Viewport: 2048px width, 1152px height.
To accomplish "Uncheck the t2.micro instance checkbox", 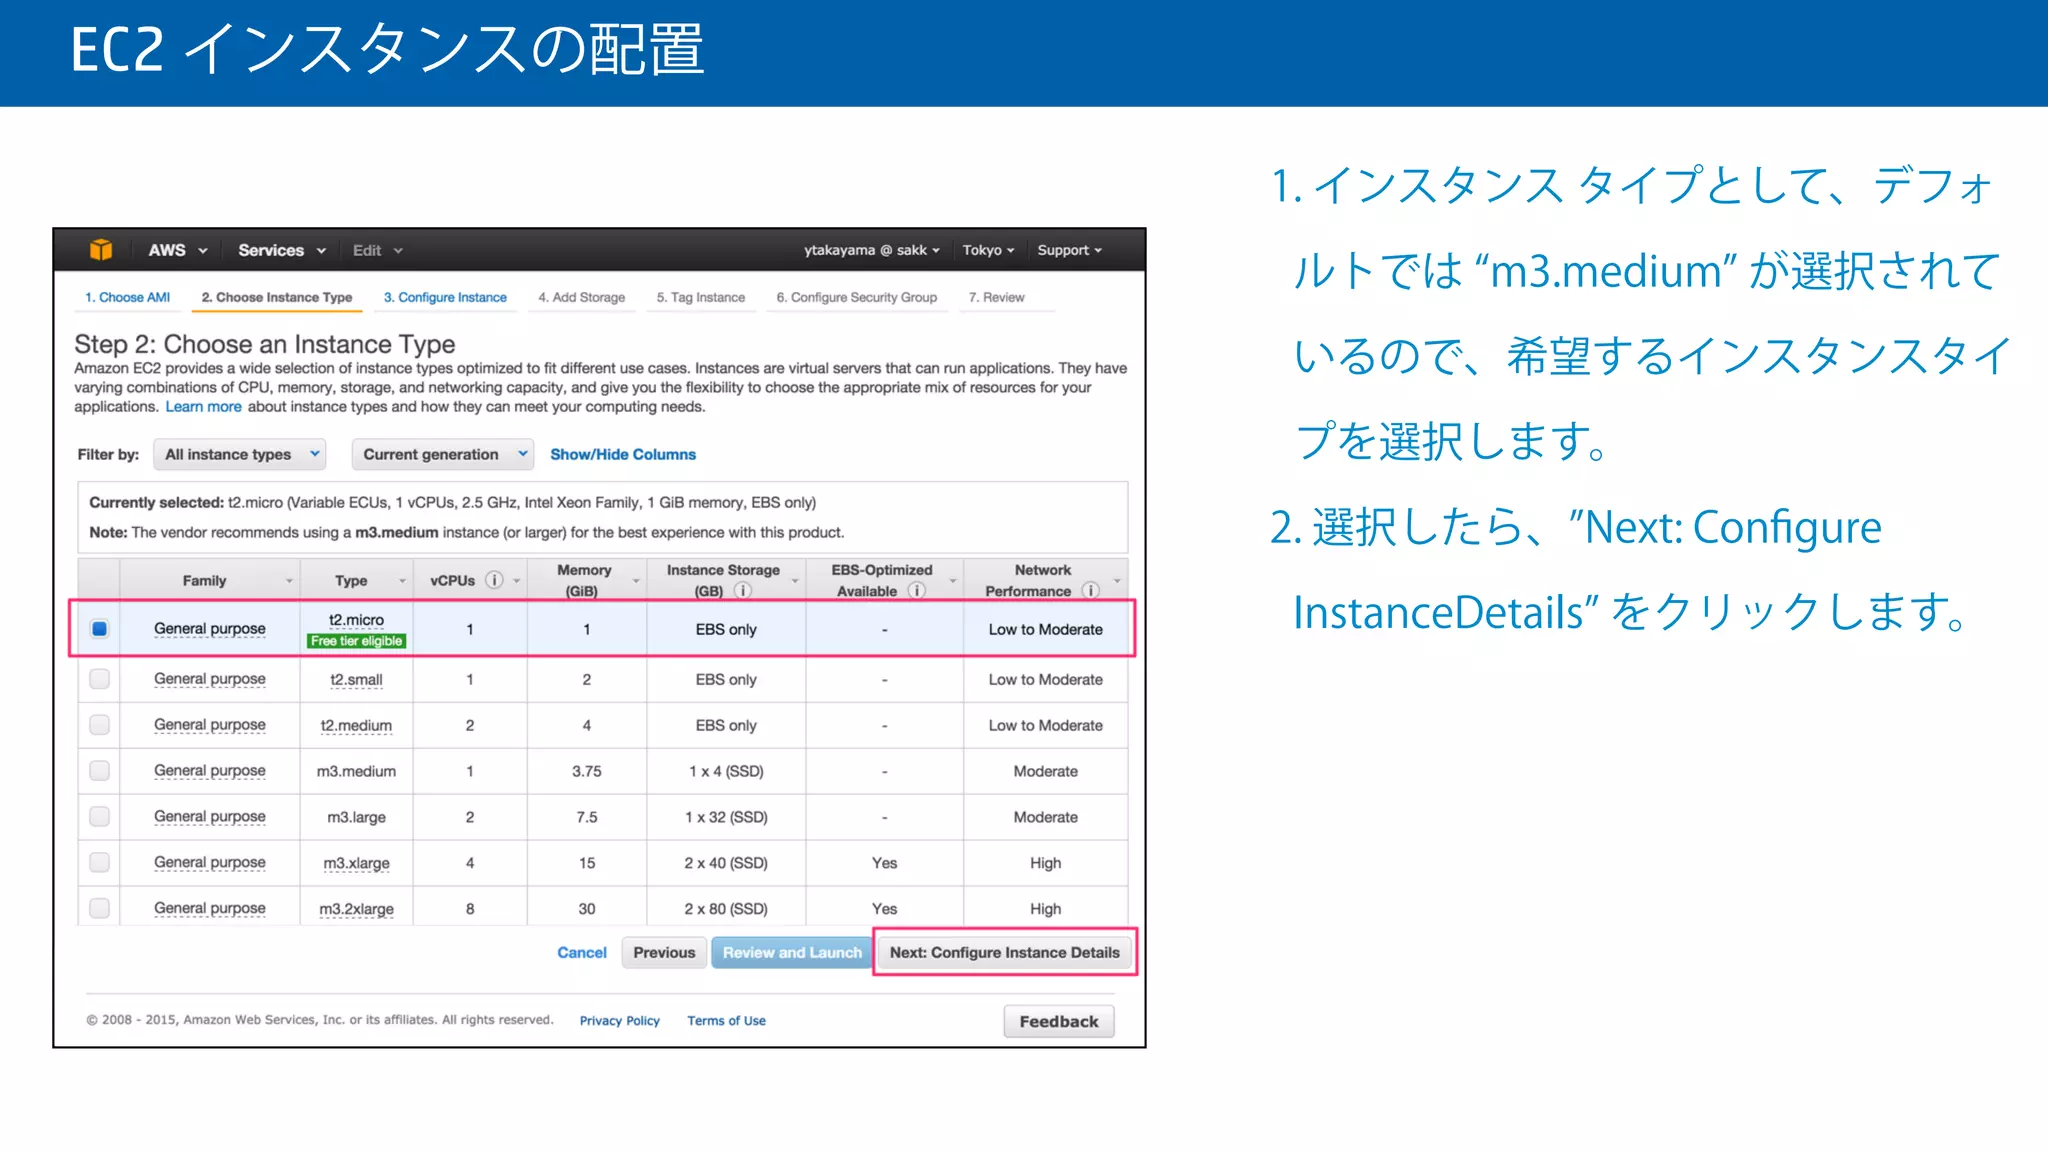I will click(x=99, y=629).
